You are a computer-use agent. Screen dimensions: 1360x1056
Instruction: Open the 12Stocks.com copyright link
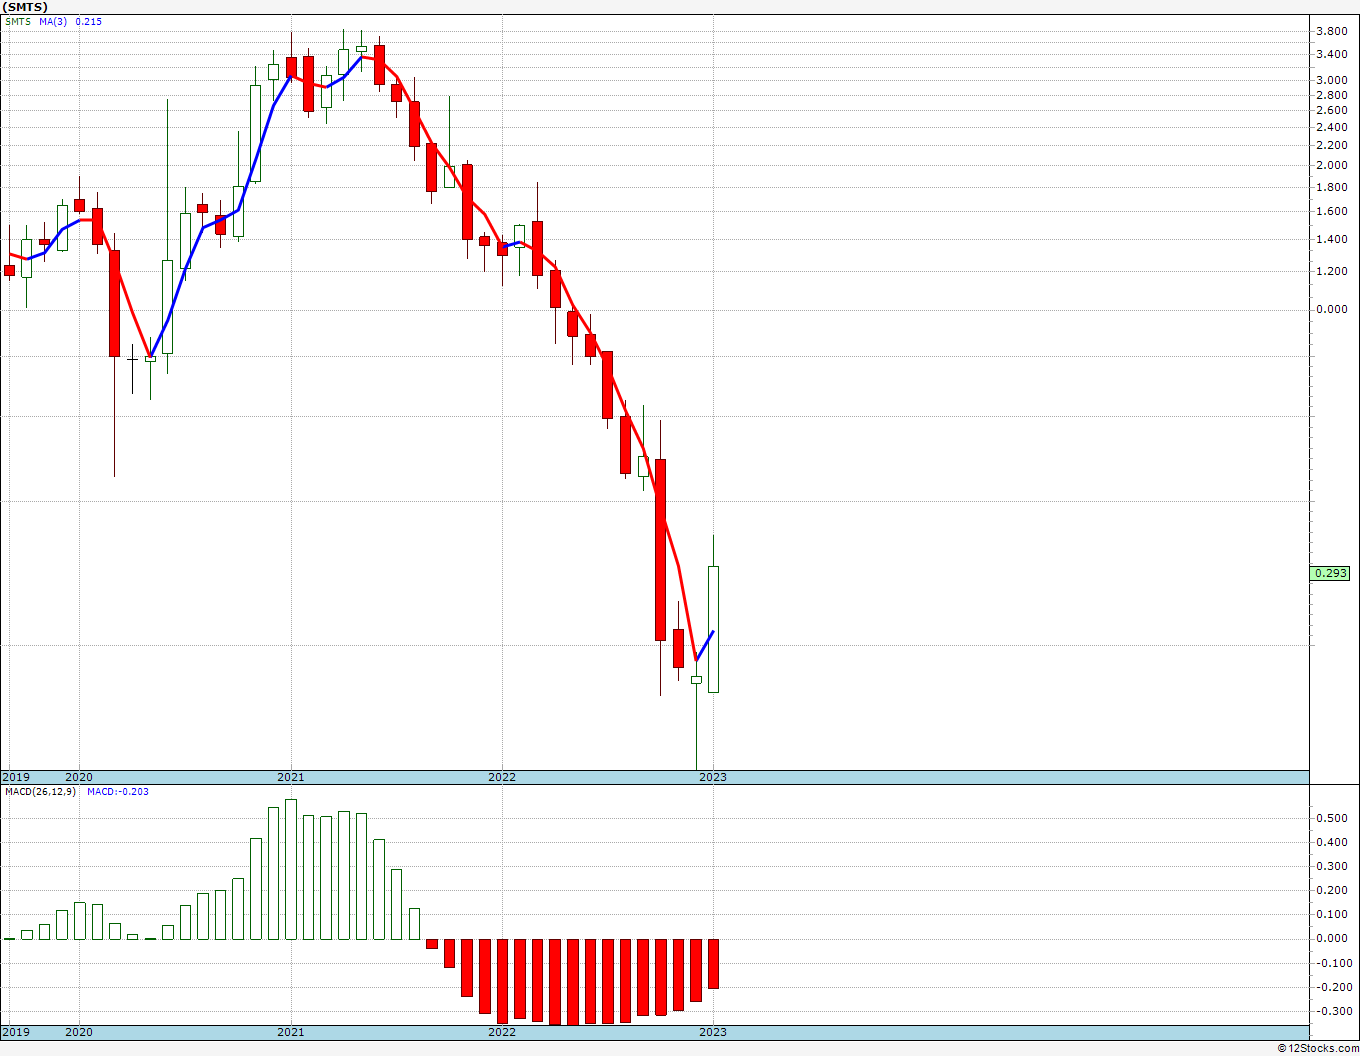pos(1318,1048)
